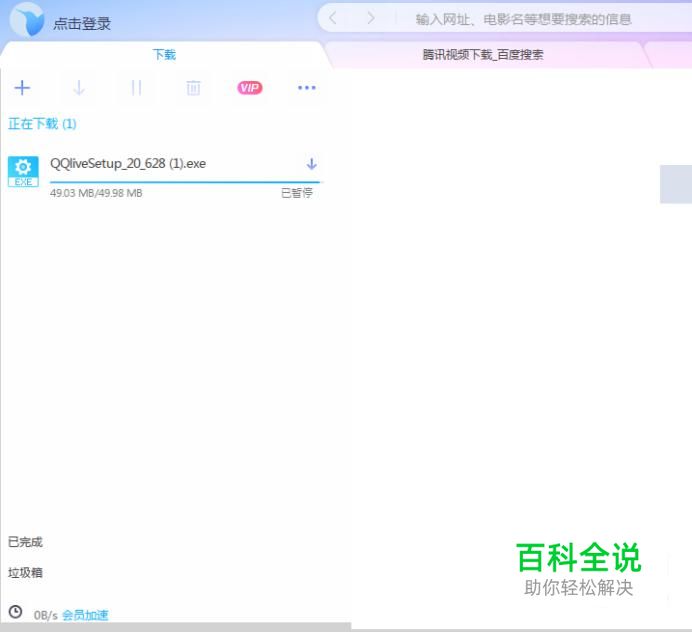Open the 垃圾箱 trash section
The width and height of the screenshot is (692, 632).
(x=25, y=573)
